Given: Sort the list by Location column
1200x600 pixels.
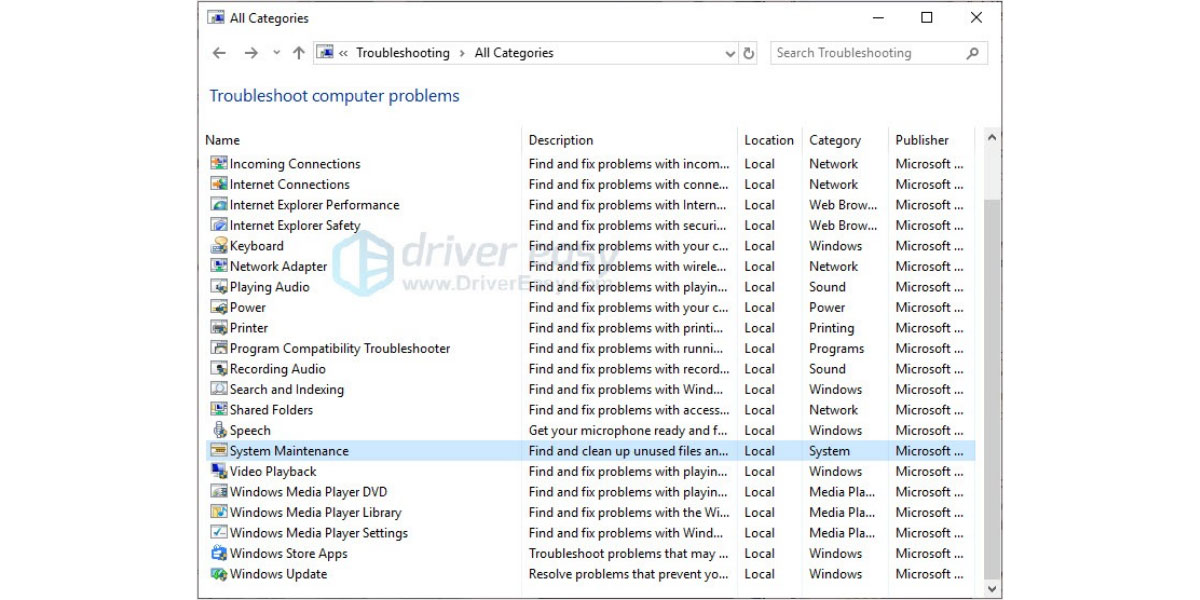Looking at the screenshot, I should 769,140.
